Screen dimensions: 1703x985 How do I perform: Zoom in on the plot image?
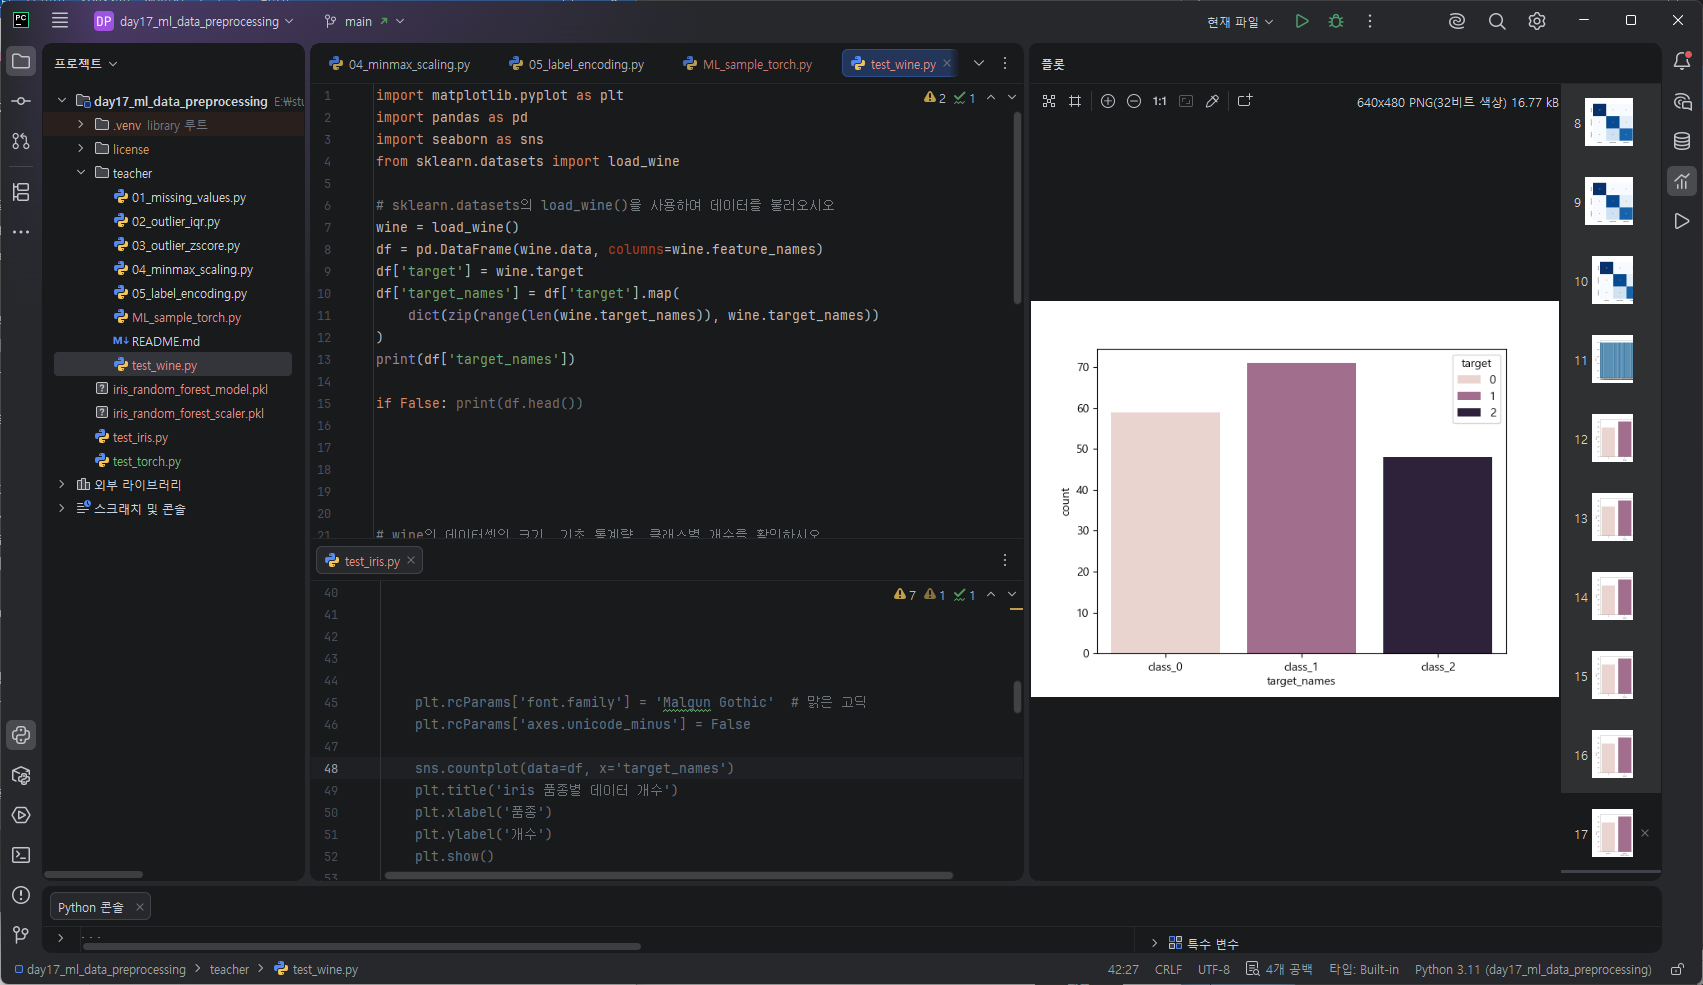pyautogui.click(x=1108, y=101)
